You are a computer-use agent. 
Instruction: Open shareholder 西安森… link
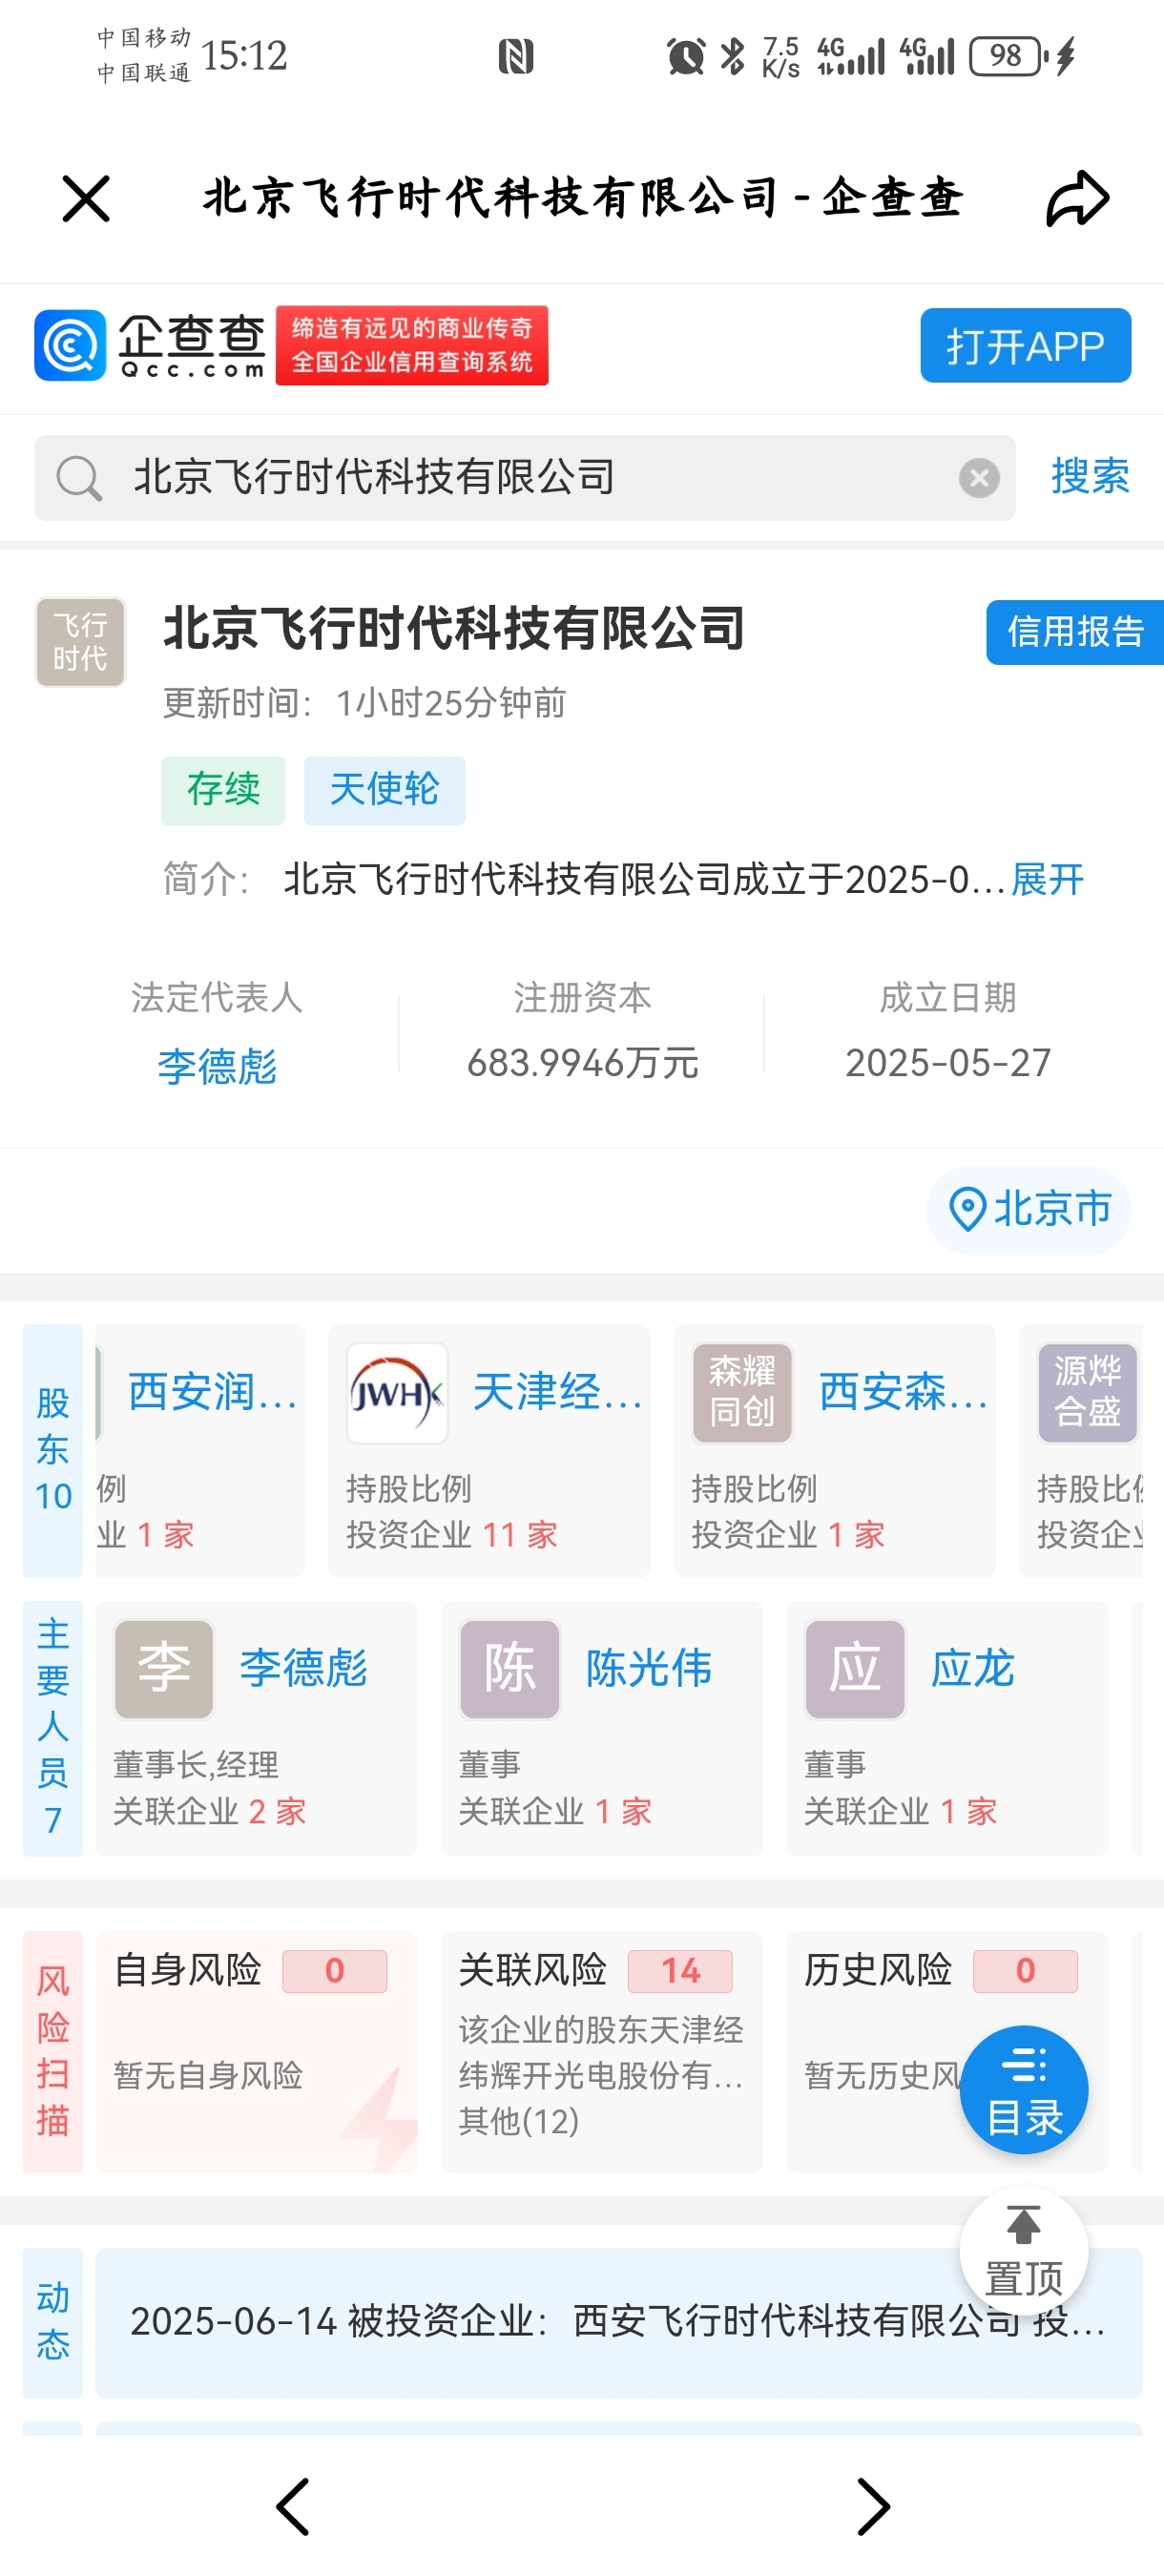904,1393
